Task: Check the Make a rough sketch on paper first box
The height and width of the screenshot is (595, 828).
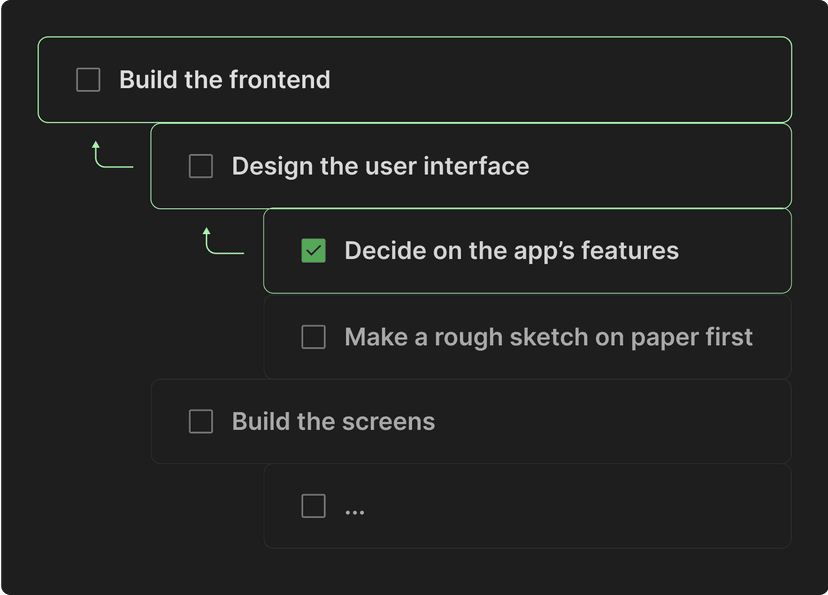Action: click(313, 337)
